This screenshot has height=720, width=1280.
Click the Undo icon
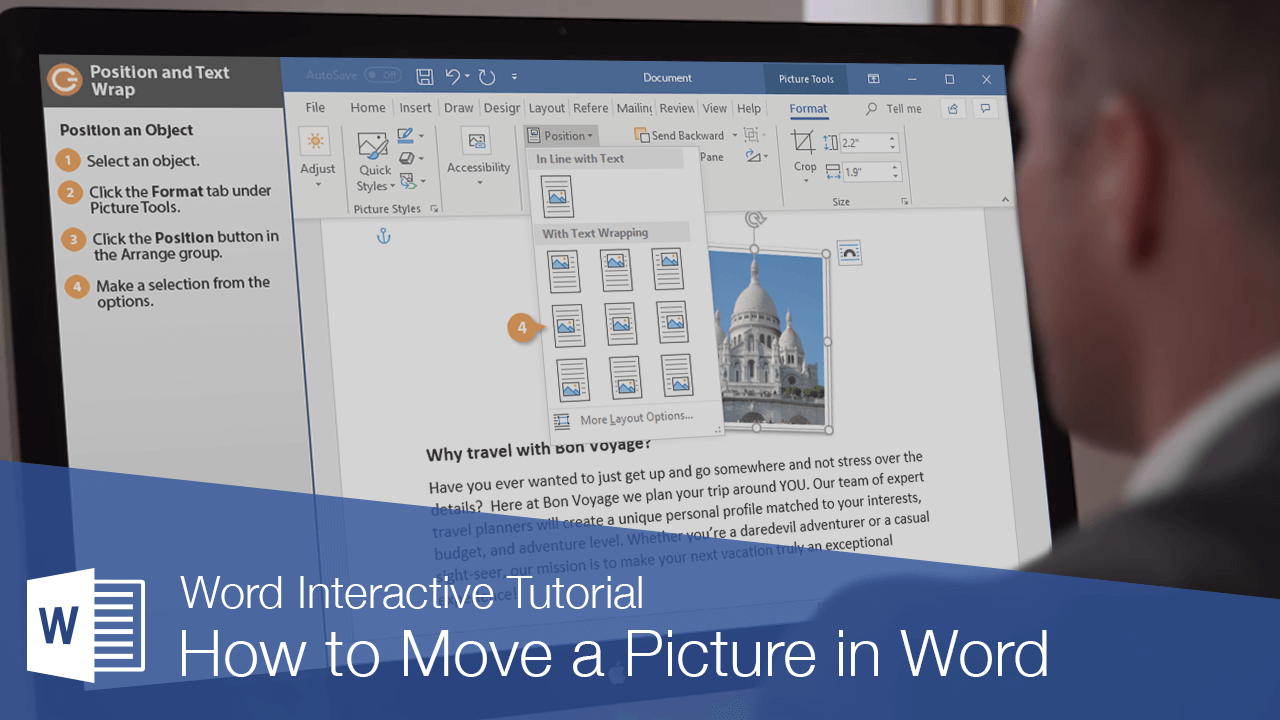click(453, 76)
